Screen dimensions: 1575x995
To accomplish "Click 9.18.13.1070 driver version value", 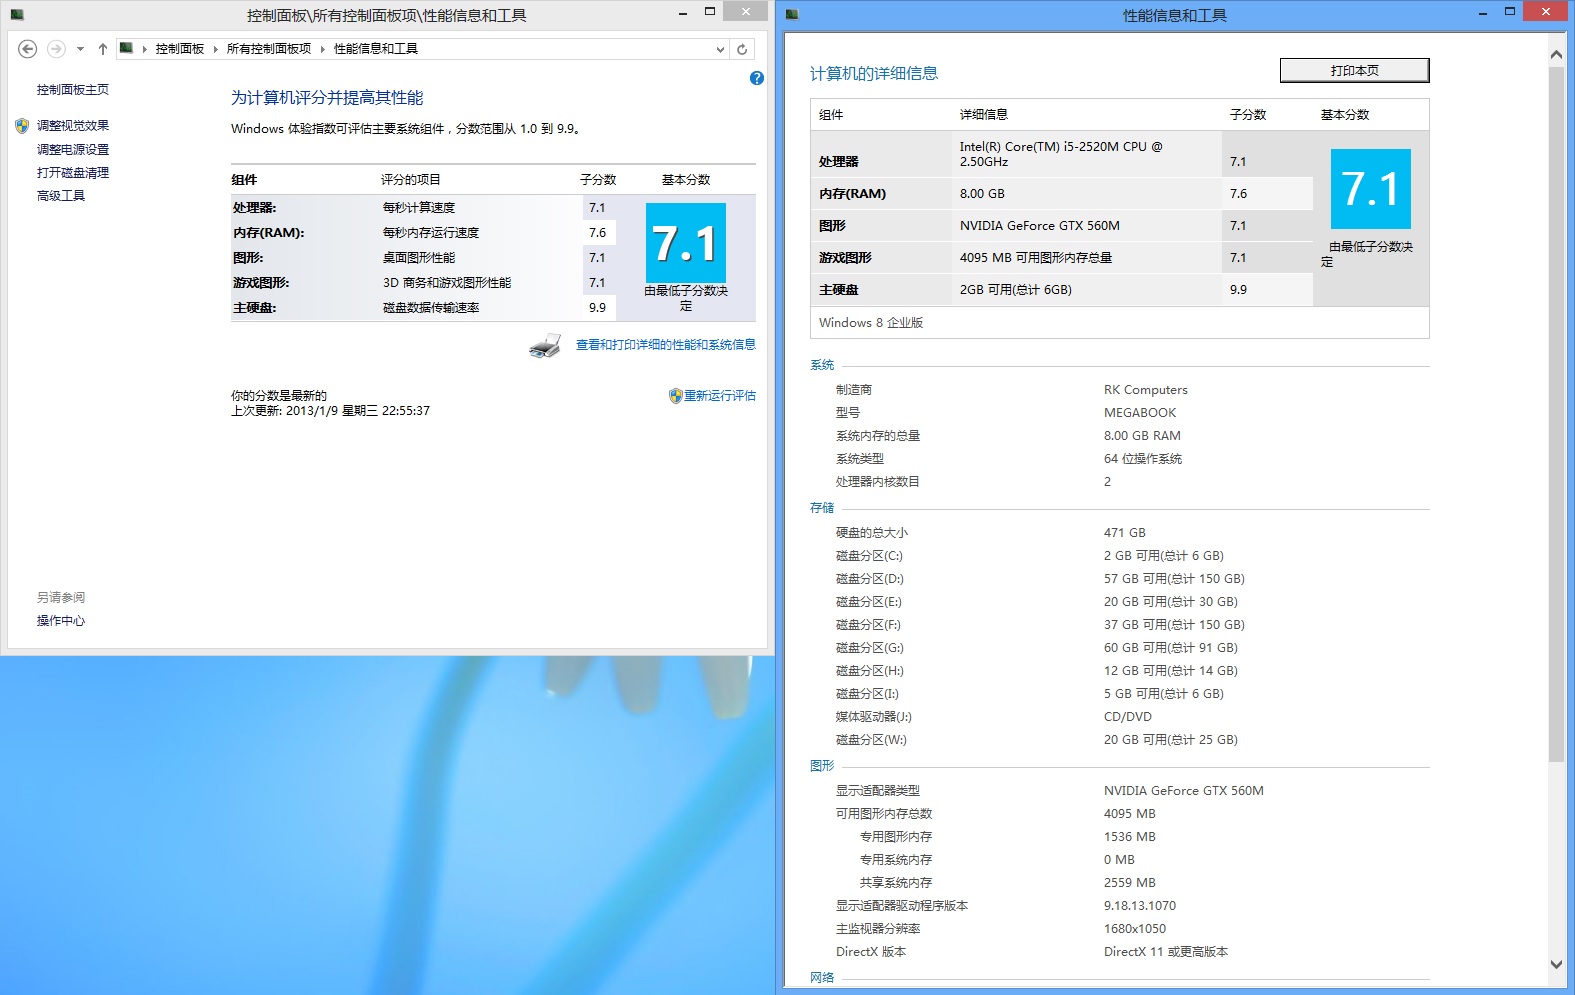I will 1140,906.
